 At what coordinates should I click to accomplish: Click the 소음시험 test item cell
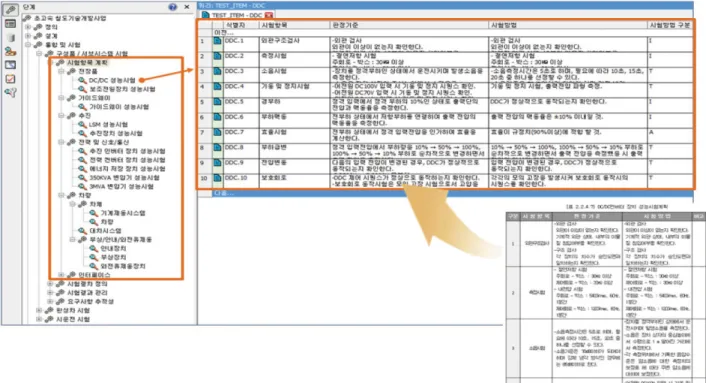[x=295, y=75]
